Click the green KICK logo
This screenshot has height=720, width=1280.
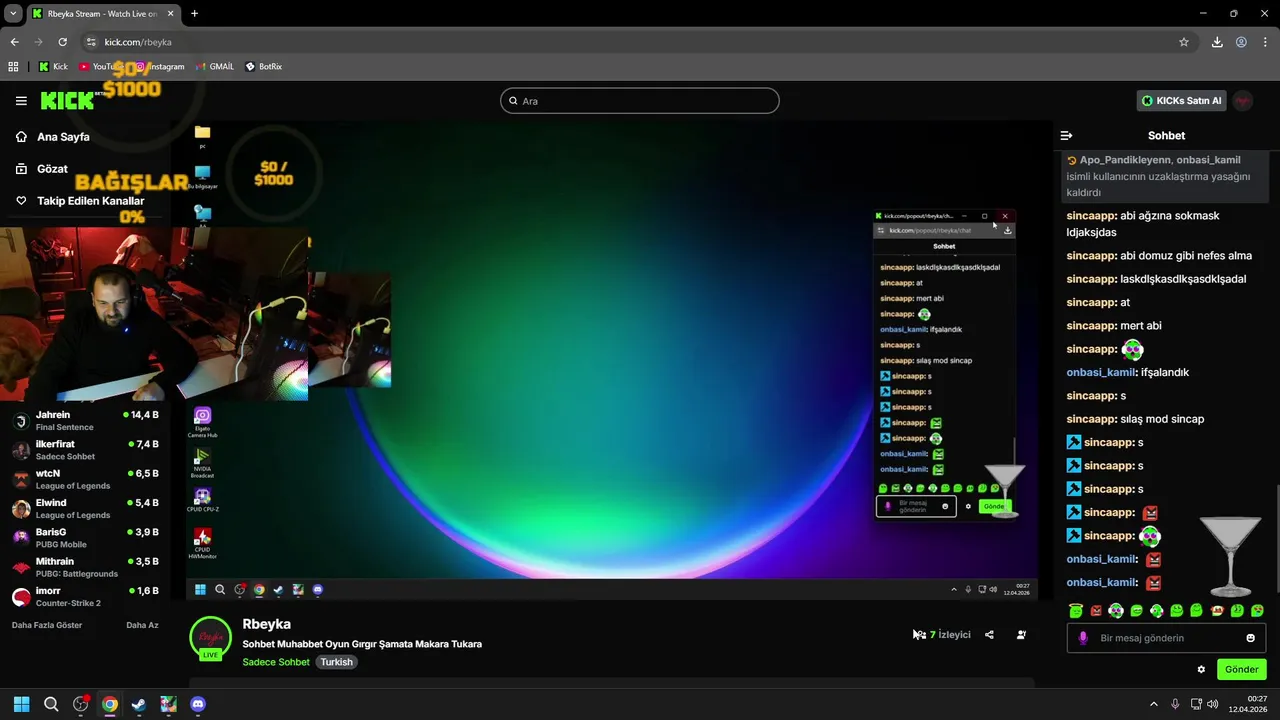(67, 101)
